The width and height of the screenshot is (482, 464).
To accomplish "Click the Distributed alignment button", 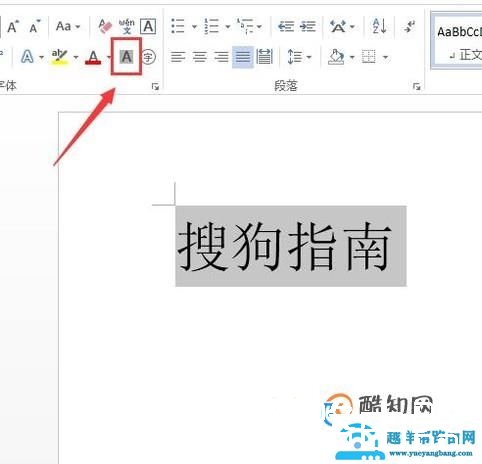I will click(x=265, y=57).
